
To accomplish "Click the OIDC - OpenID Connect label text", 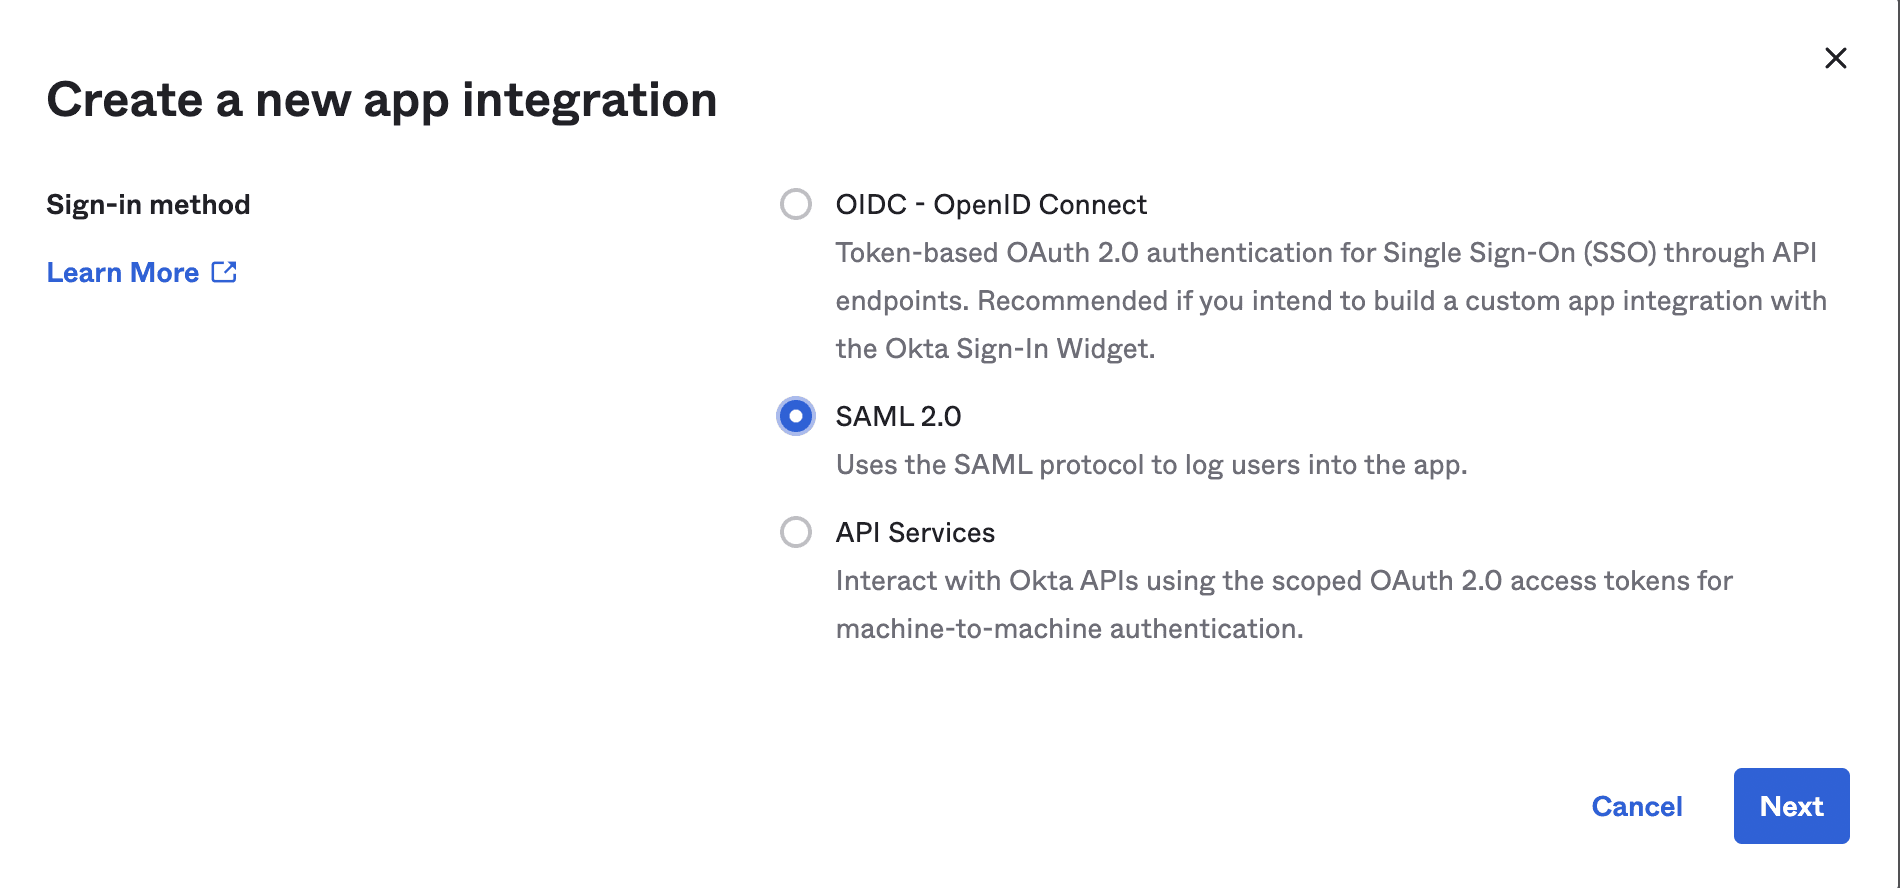I will pyautogui.click(x=990, y=204).
